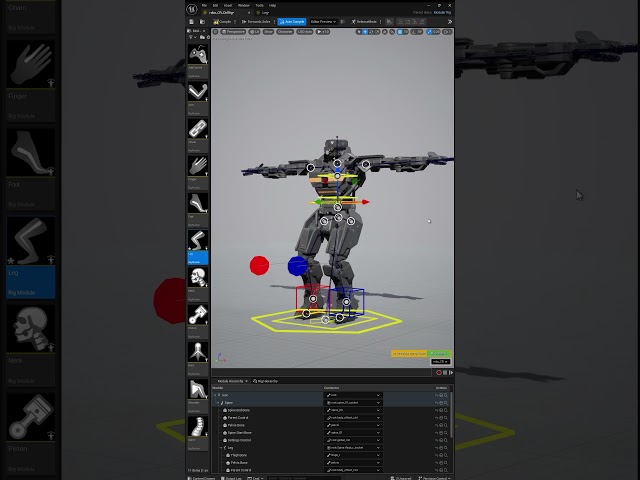This screenshot has height=480, width=640.
Task: Click the folder icon in modules panel header
Action: point(202,37)
